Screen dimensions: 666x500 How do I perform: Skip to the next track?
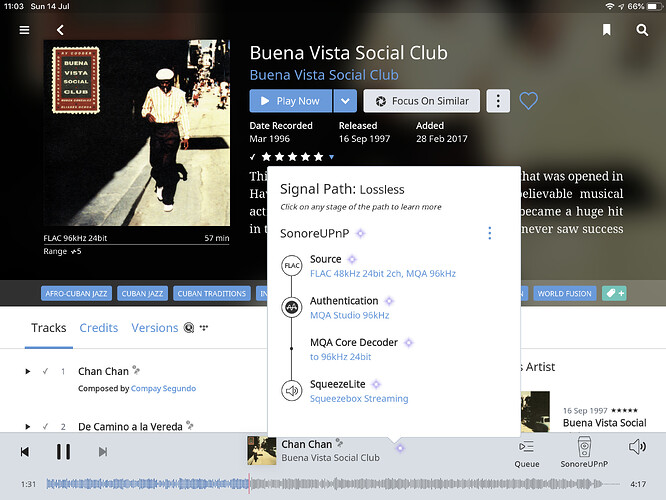pyautogui.click(x=102, y=452)
